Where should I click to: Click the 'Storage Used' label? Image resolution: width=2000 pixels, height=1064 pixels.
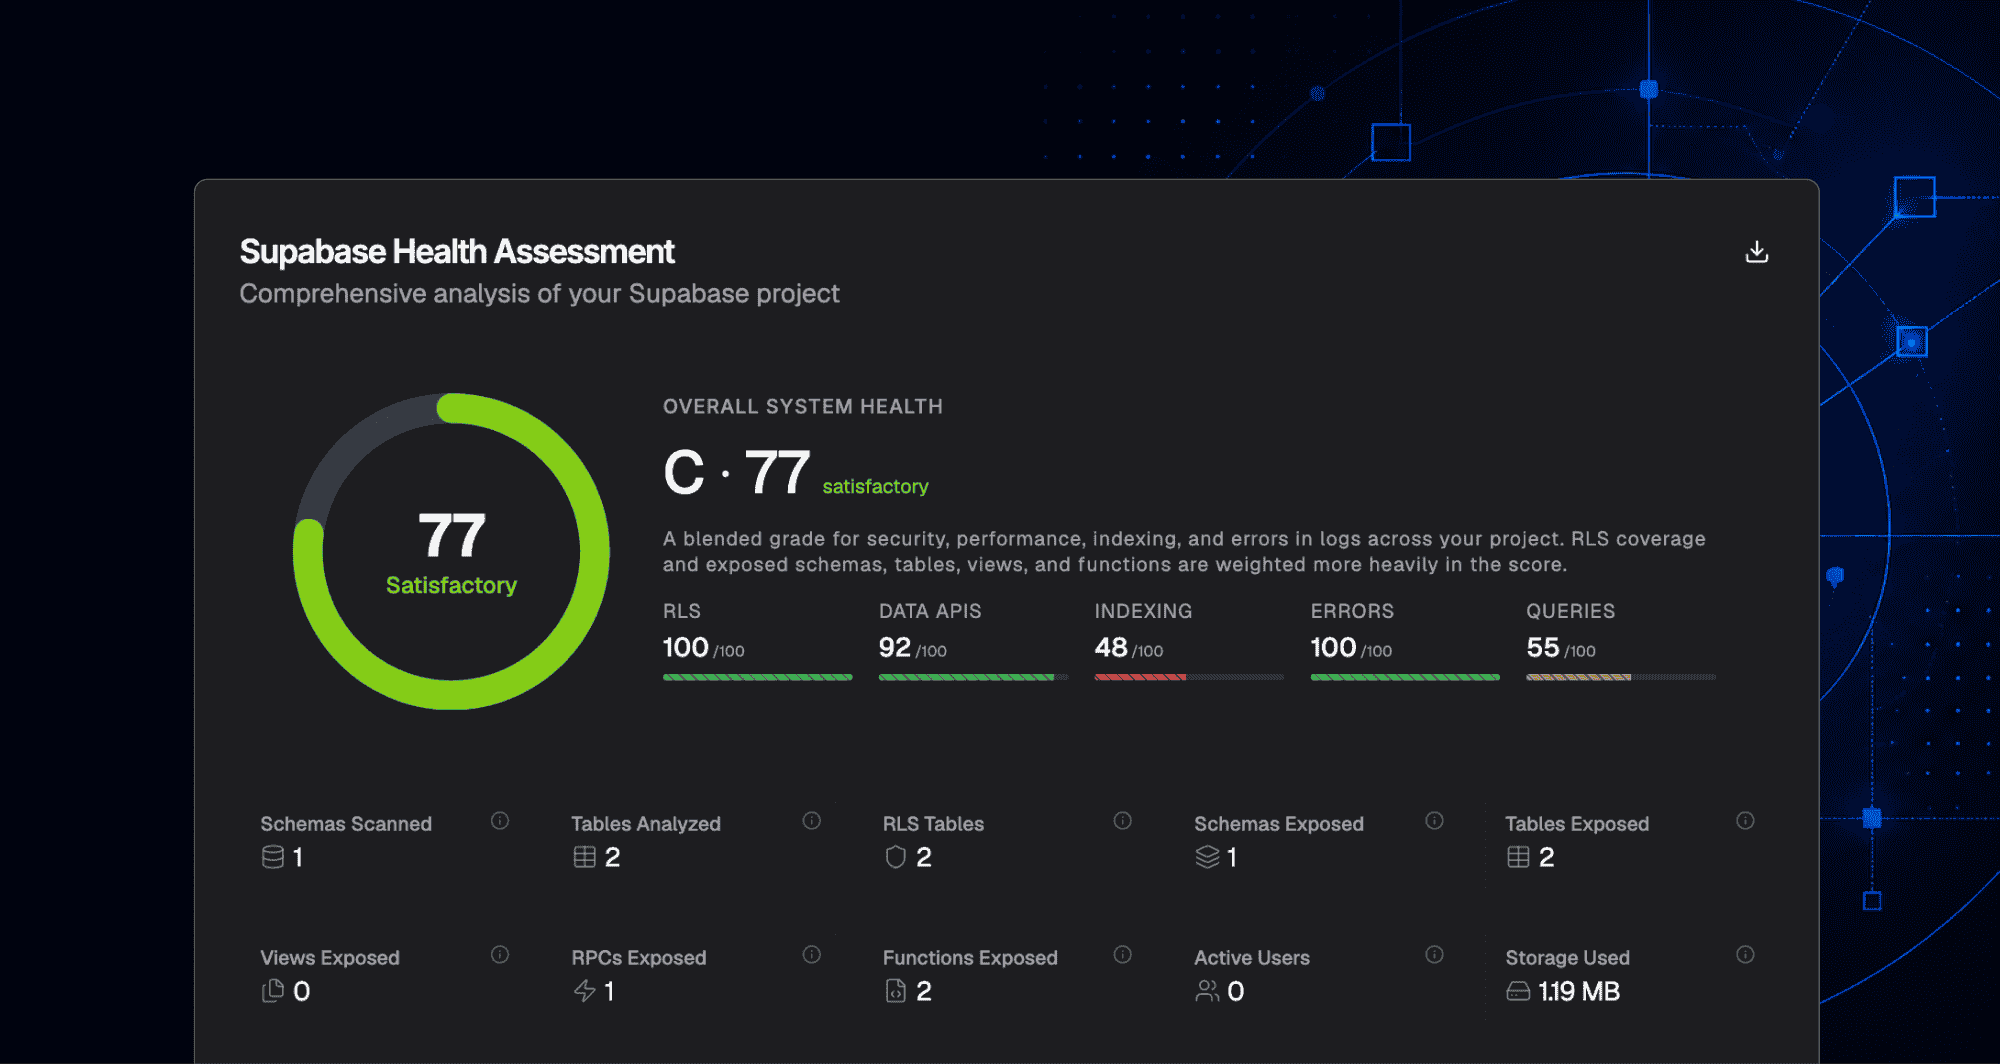[1568, 958]
